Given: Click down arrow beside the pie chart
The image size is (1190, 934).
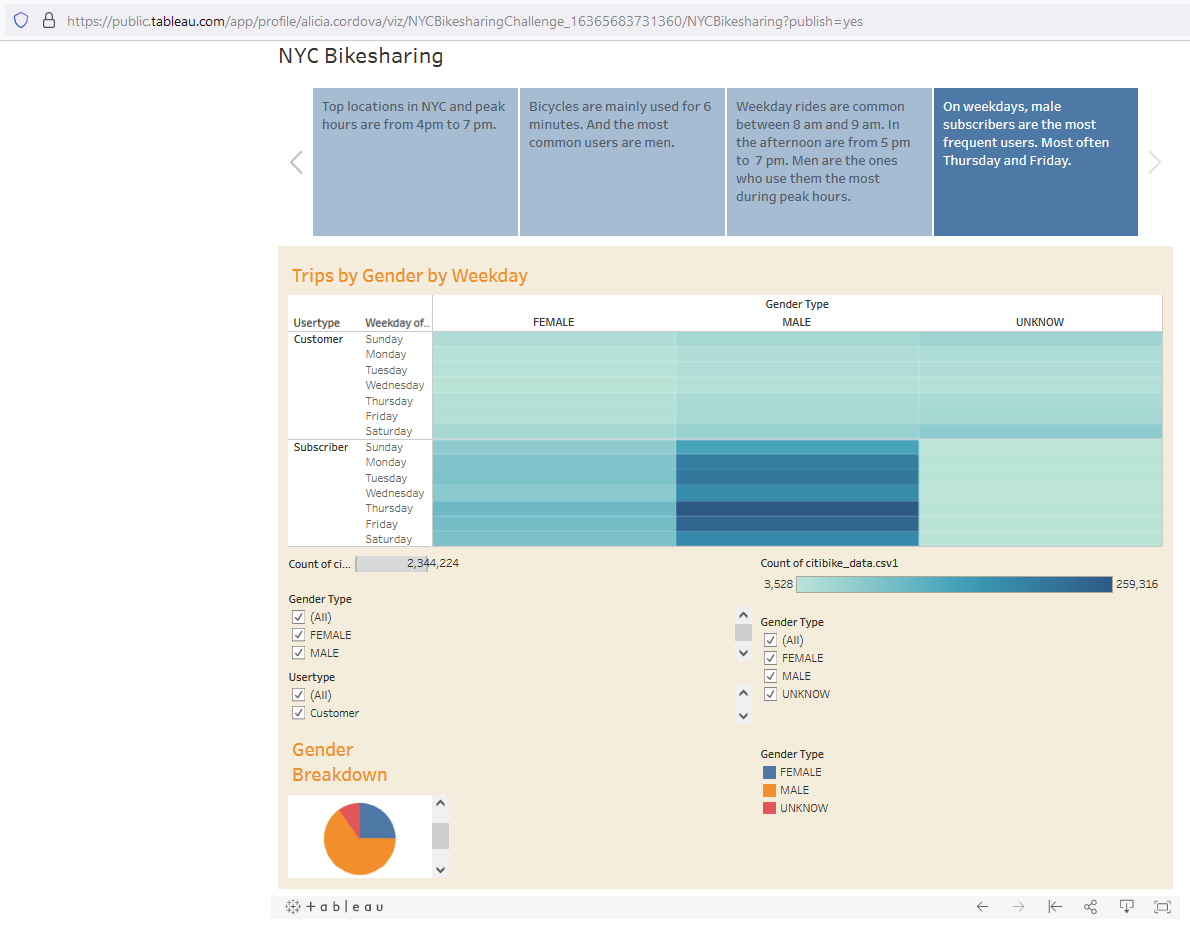Looking at the screenshot, I should [440, 870].
